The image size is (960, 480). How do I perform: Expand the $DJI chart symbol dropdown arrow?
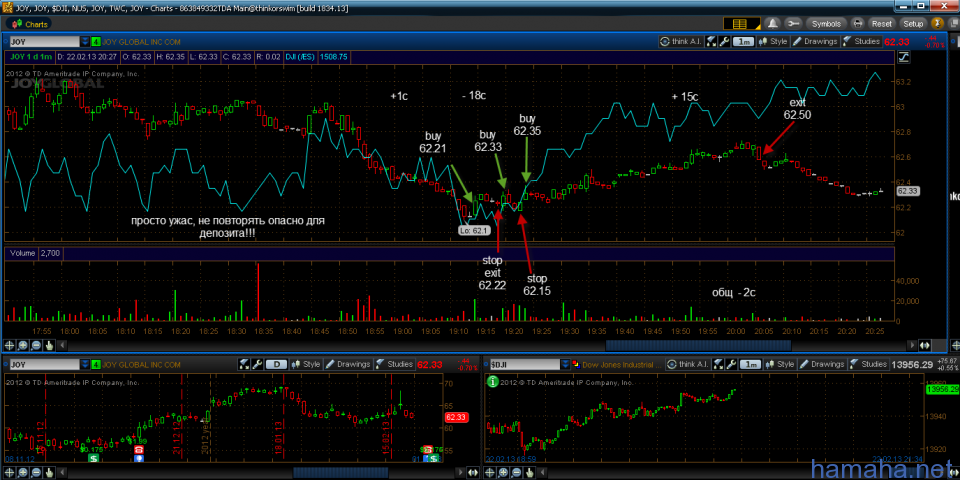(x=565, y=364)
